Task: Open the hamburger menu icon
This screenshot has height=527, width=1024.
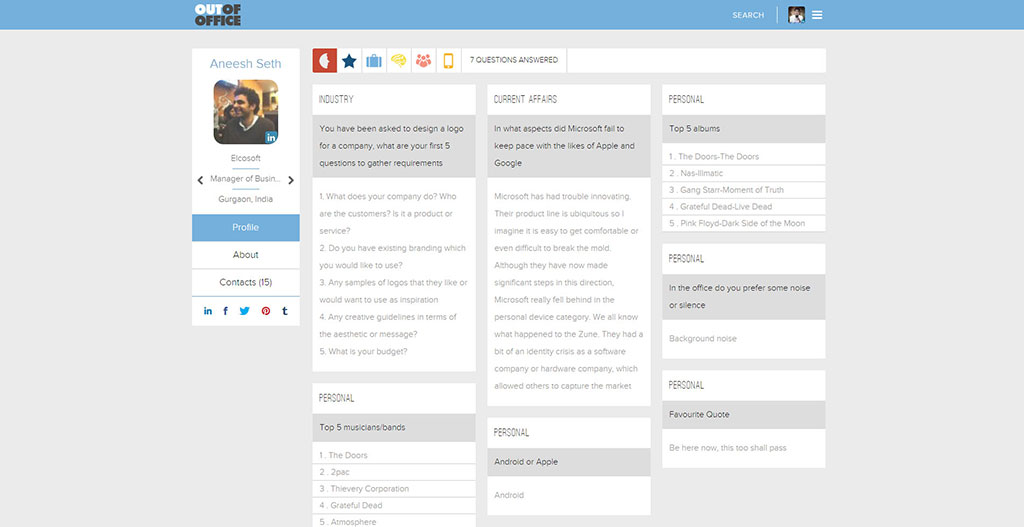Action: 817,15
